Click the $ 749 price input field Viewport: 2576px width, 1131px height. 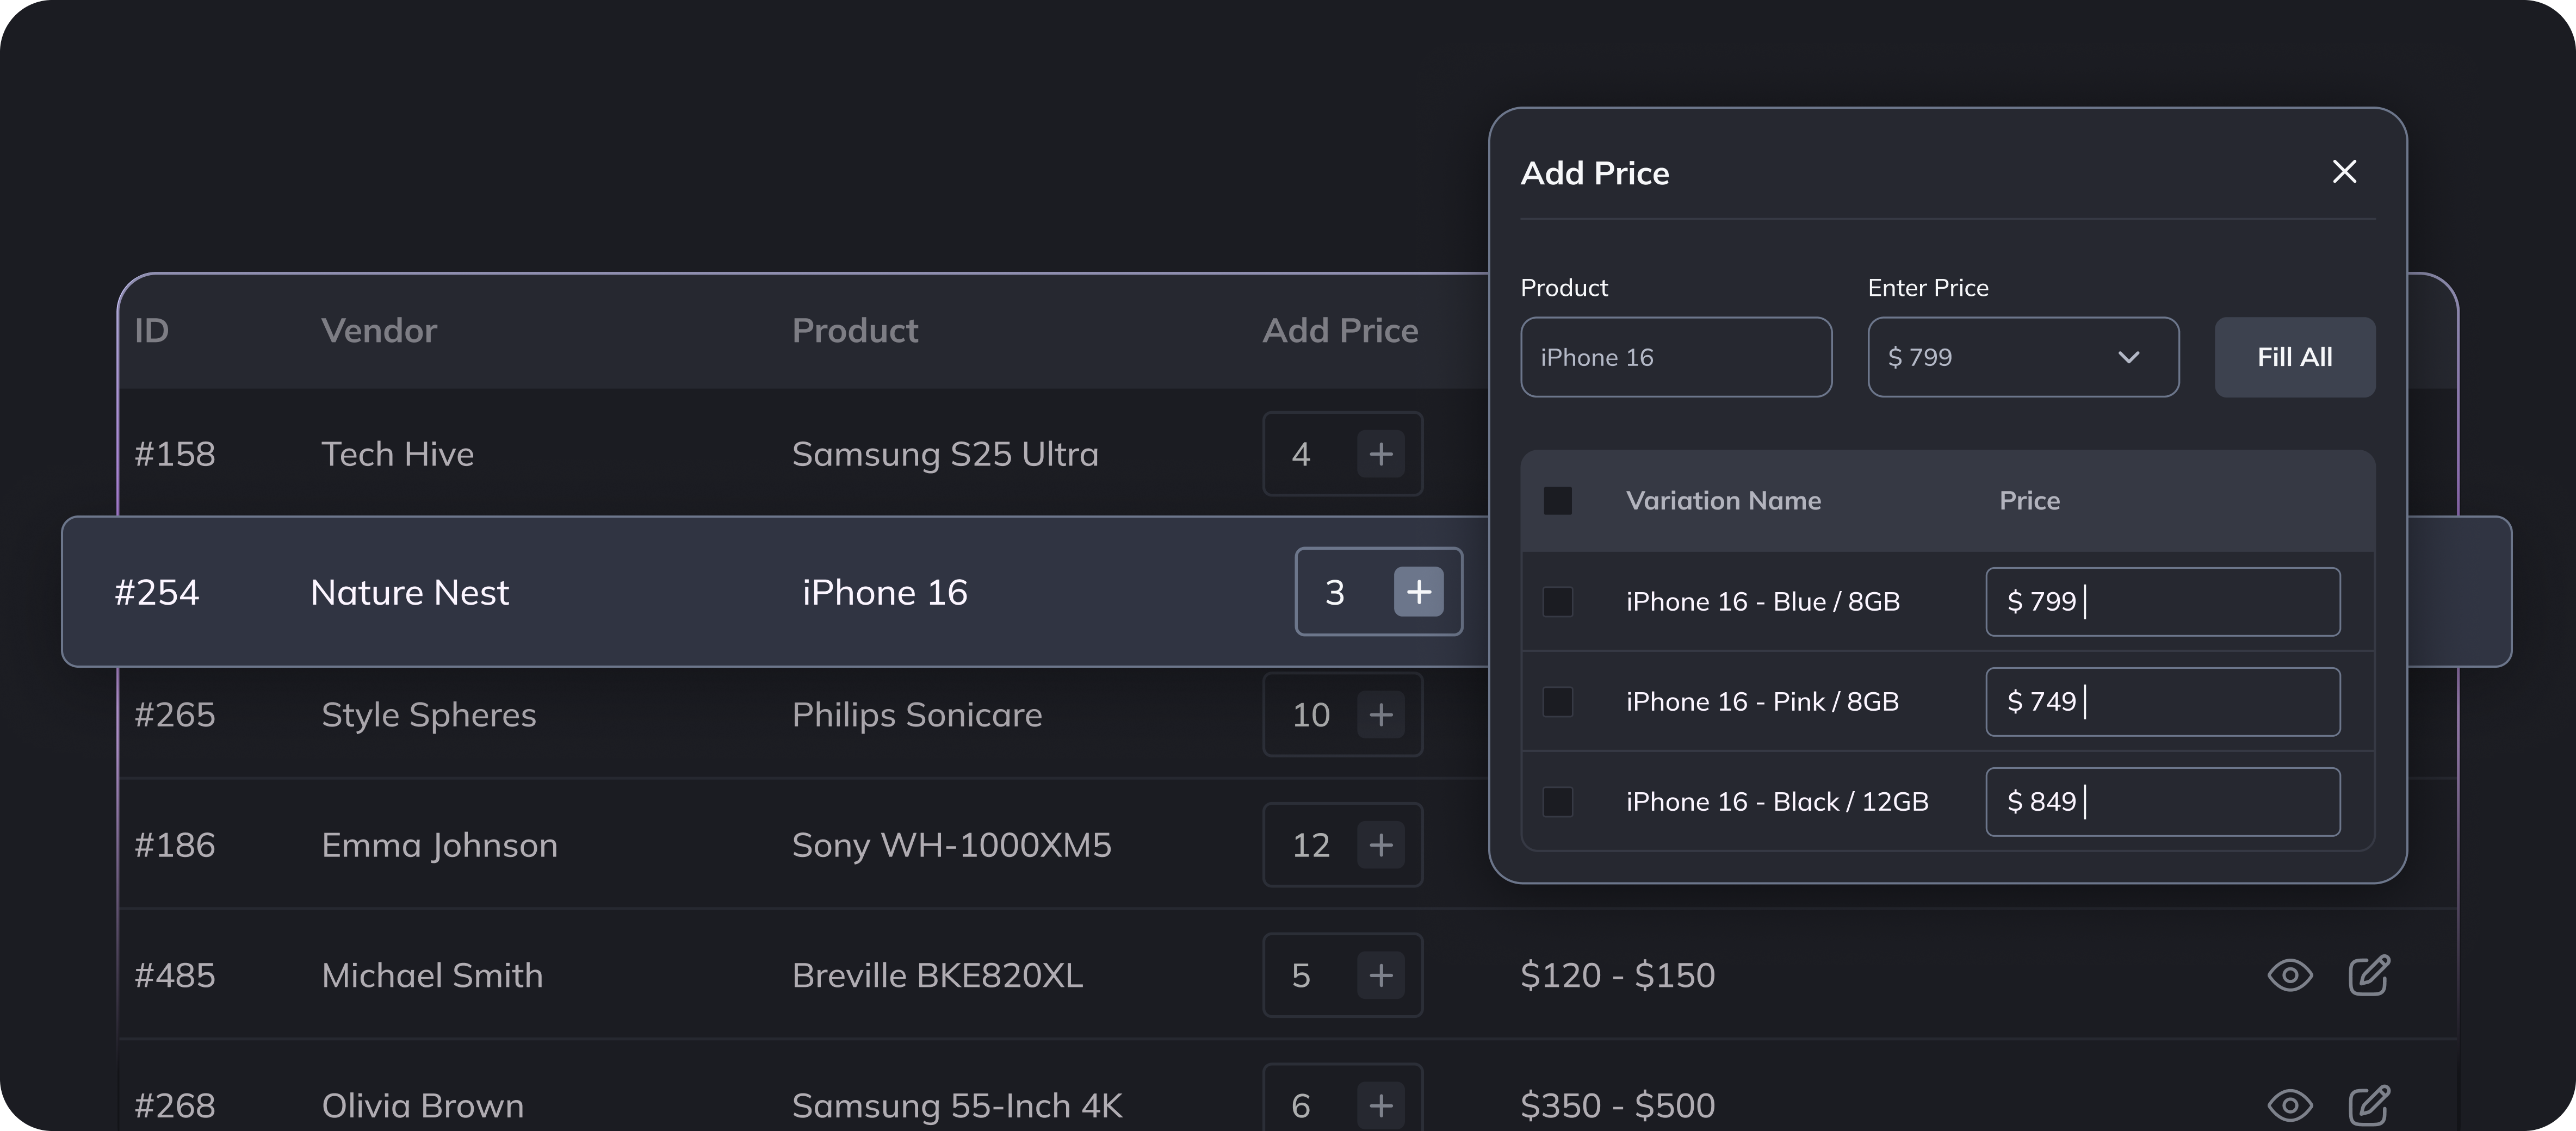coord(2162,701)
